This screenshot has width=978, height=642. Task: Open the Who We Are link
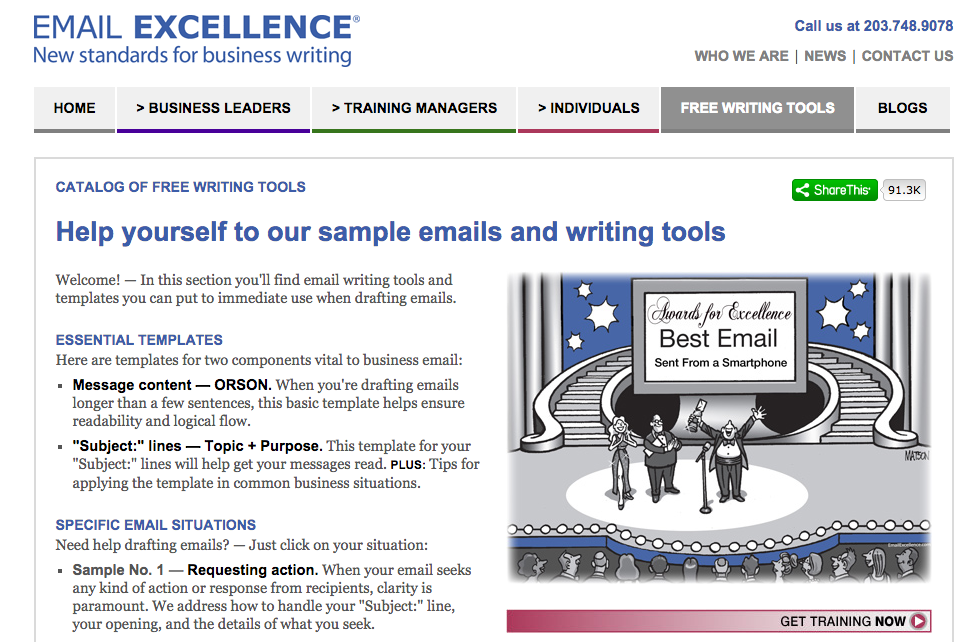coord(742,56)
